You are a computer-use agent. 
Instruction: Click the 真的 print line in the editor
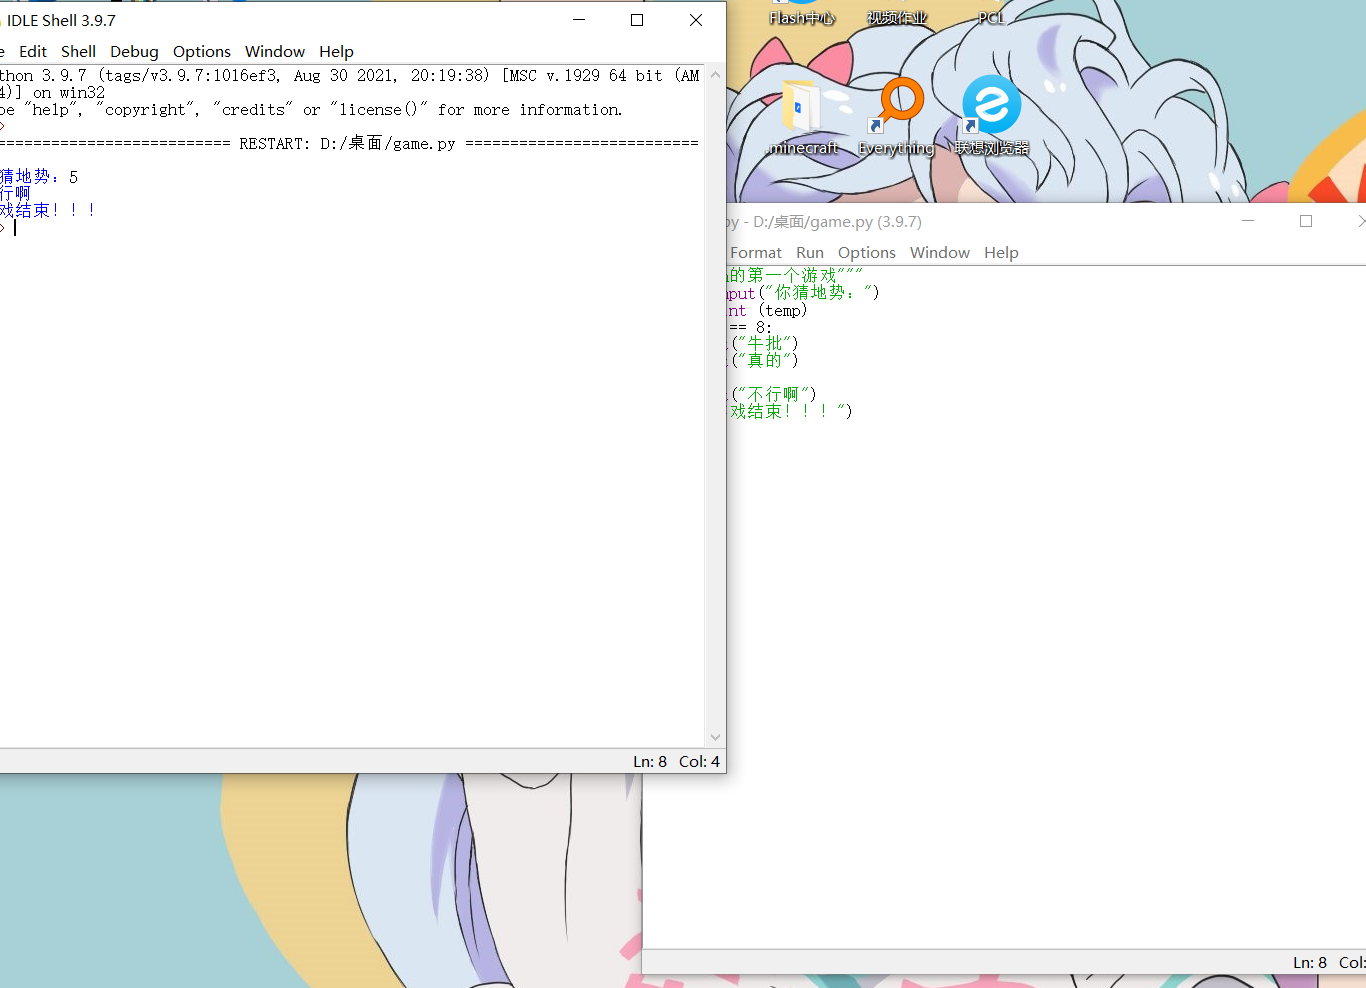(764, 361)
